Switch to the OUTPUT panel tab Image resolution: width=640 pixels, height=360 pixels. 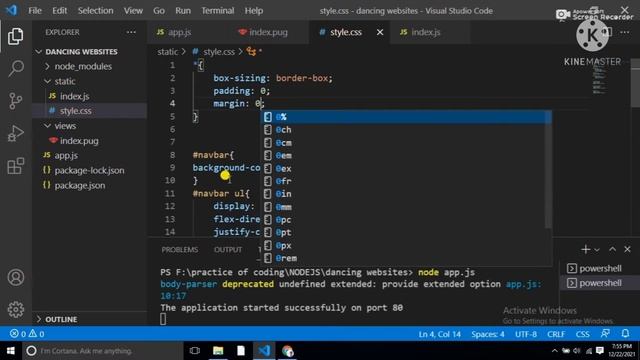click(228, 250)
